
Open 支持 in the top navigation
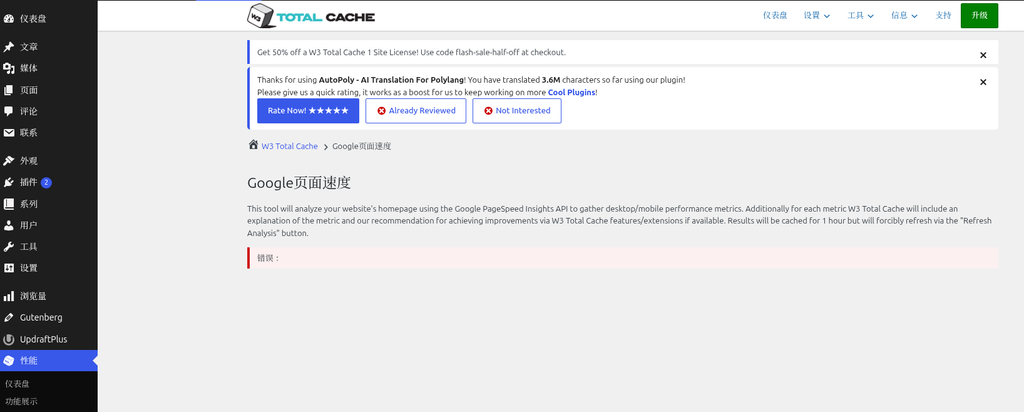[x=943, y=16]
